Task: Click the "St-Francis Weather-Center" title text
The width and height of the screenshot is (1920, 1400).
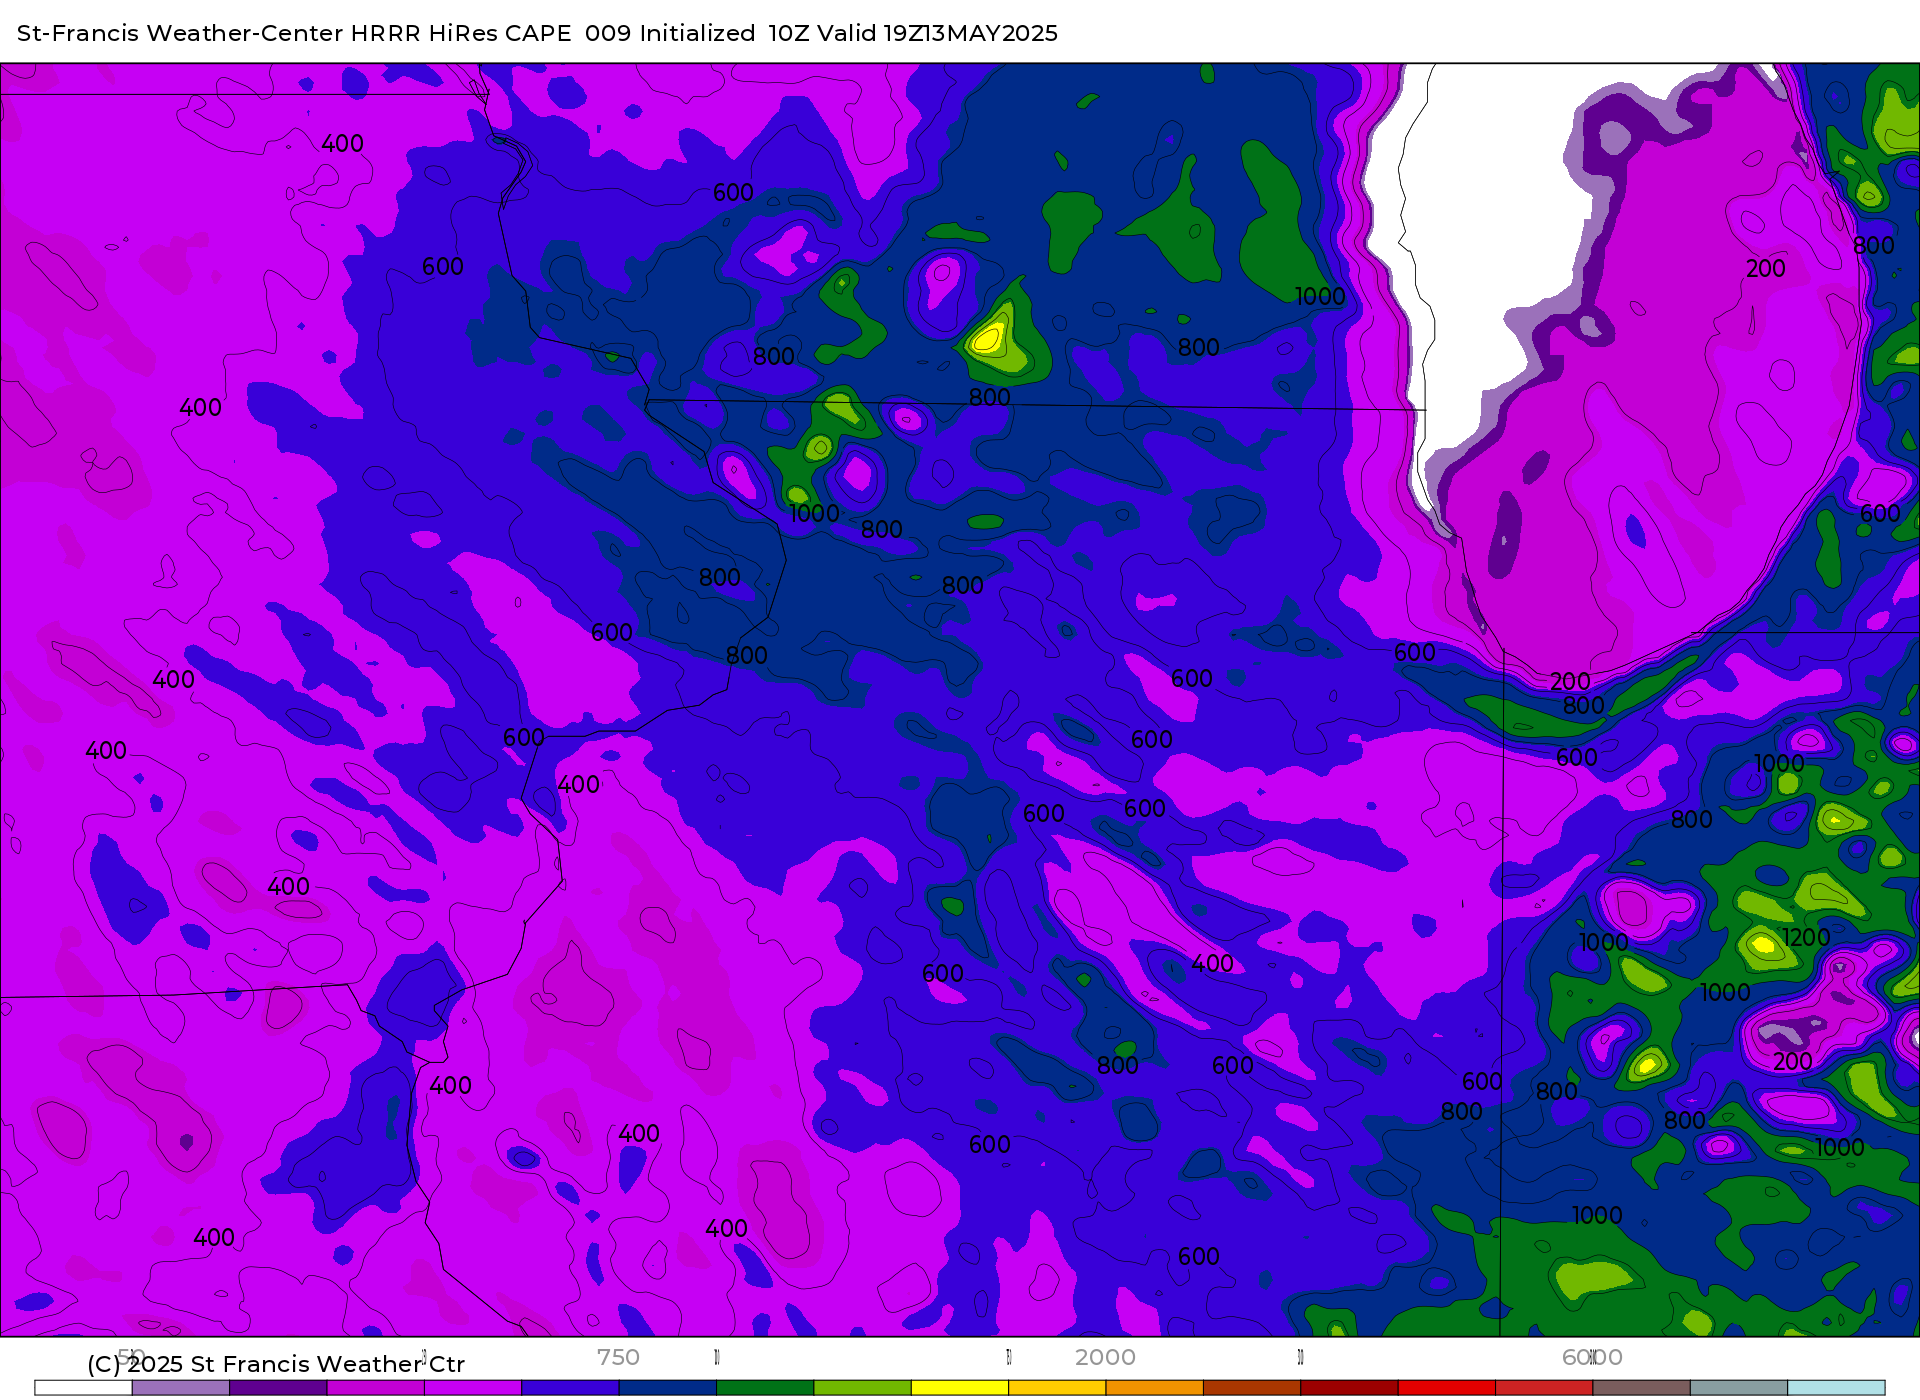Action: (x=181, y=33)
